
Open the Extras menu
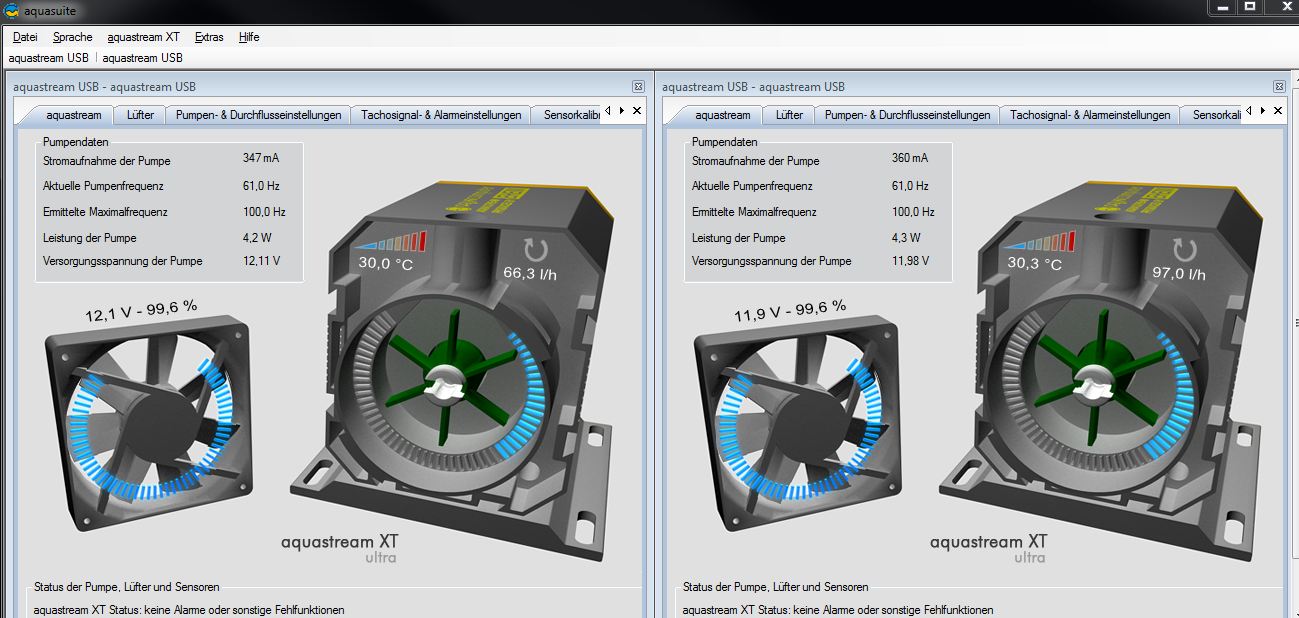tap(210, 37)
